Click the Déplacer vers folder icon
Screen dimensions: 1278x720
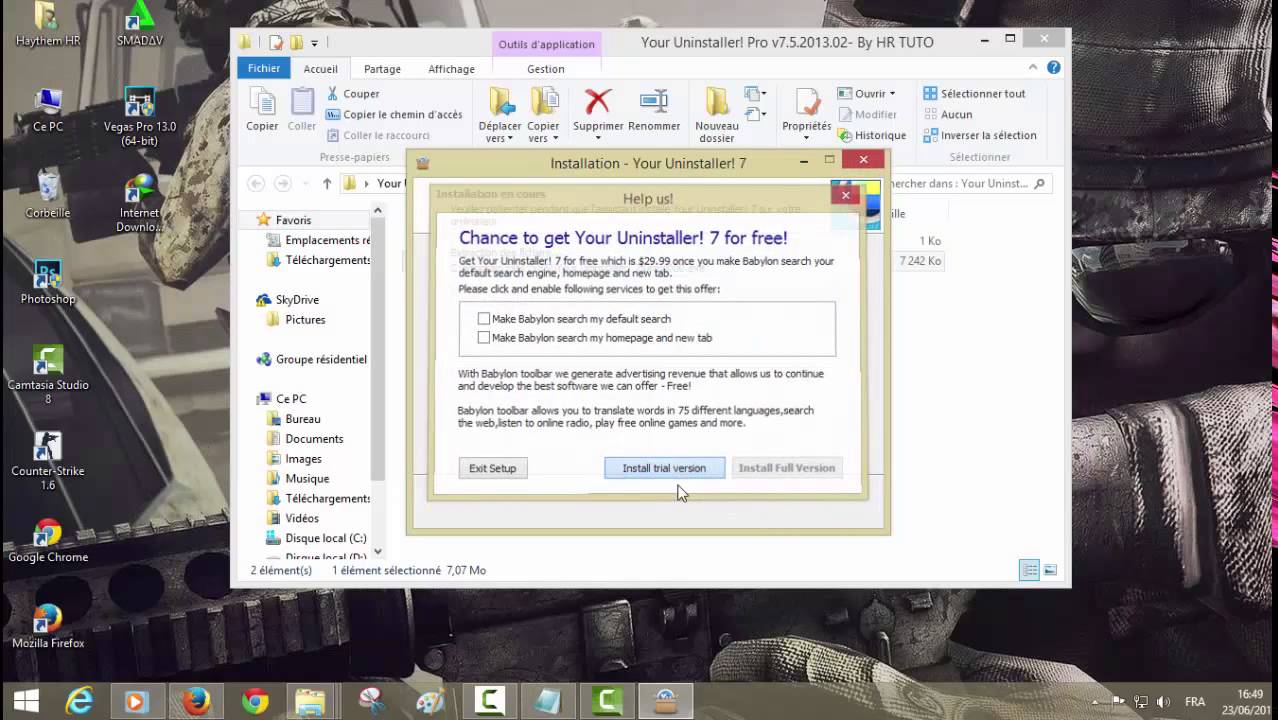click(500, 102)
